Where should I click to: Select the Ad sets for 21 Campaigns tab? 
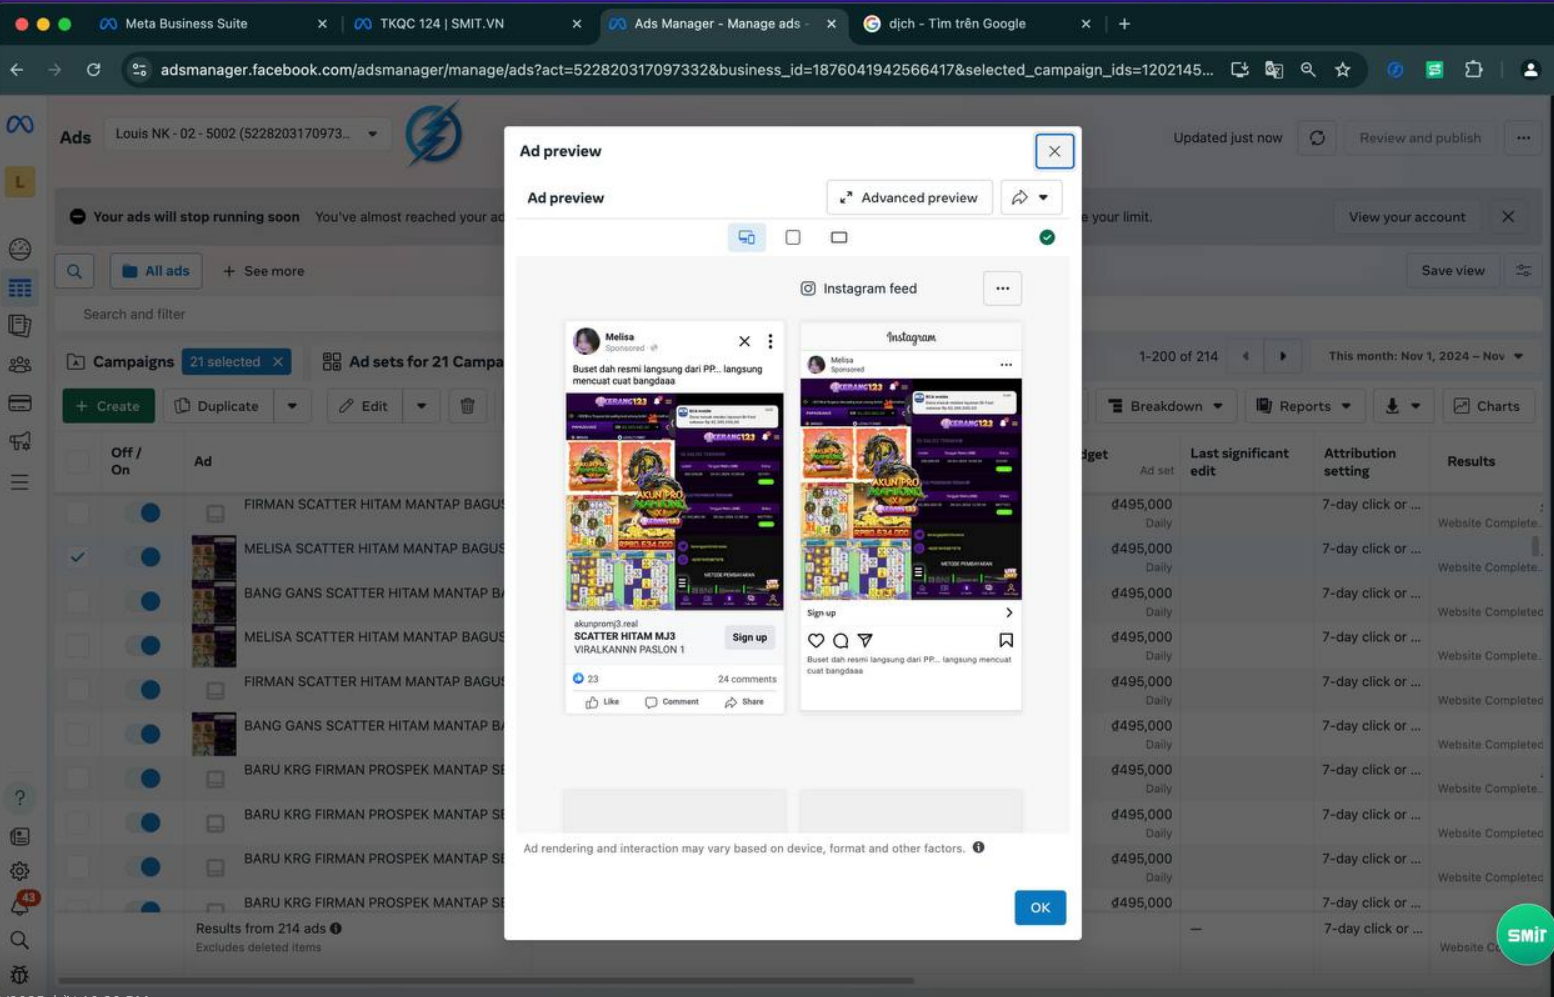[412, 362]
